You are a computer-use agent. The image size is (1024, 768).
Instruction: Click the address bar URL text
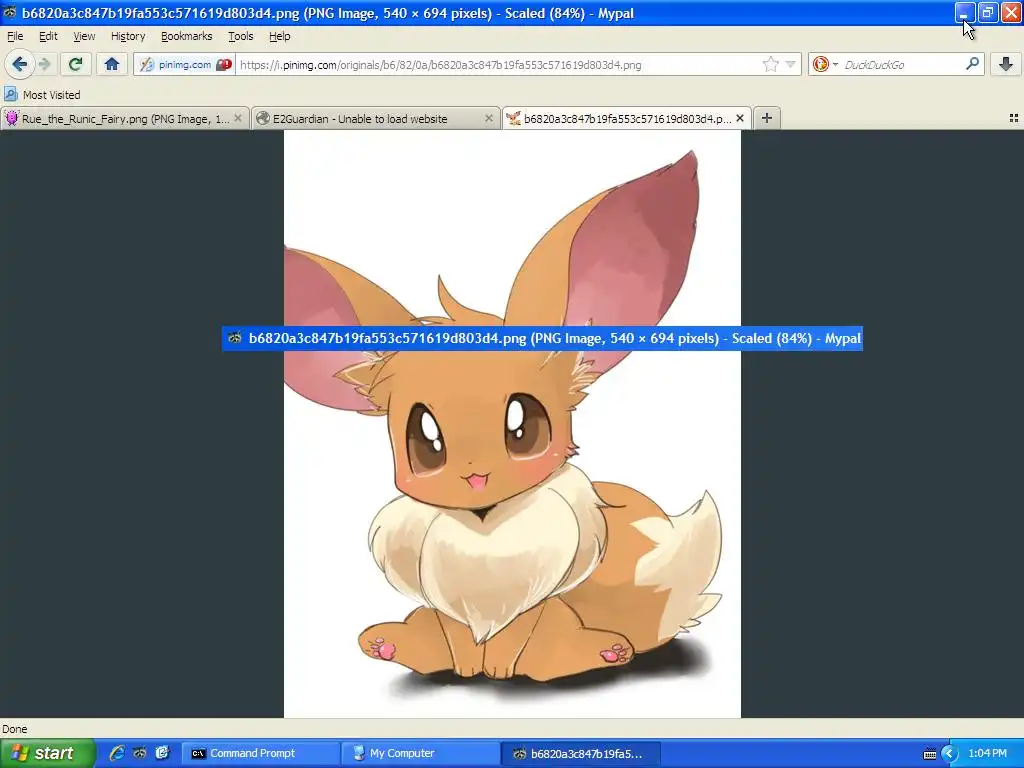[x=440, y=65]
